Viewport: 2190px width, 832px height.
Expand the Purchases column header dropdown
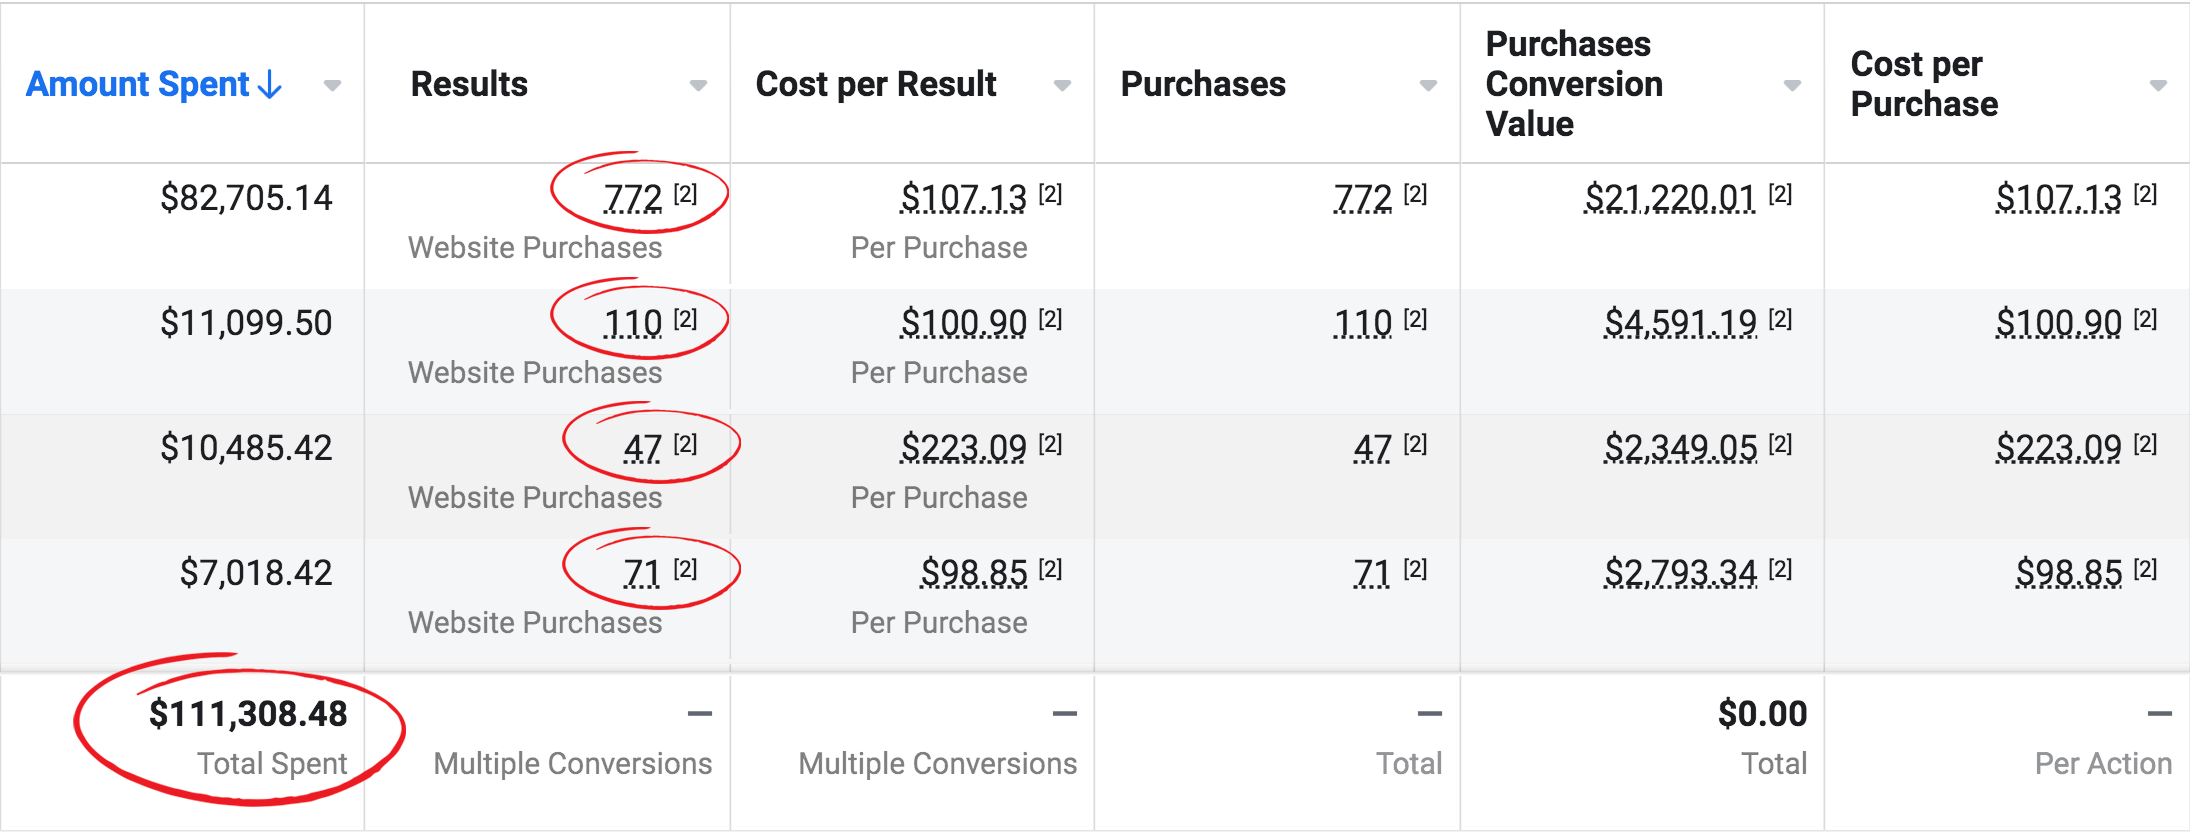[1428, 86]
